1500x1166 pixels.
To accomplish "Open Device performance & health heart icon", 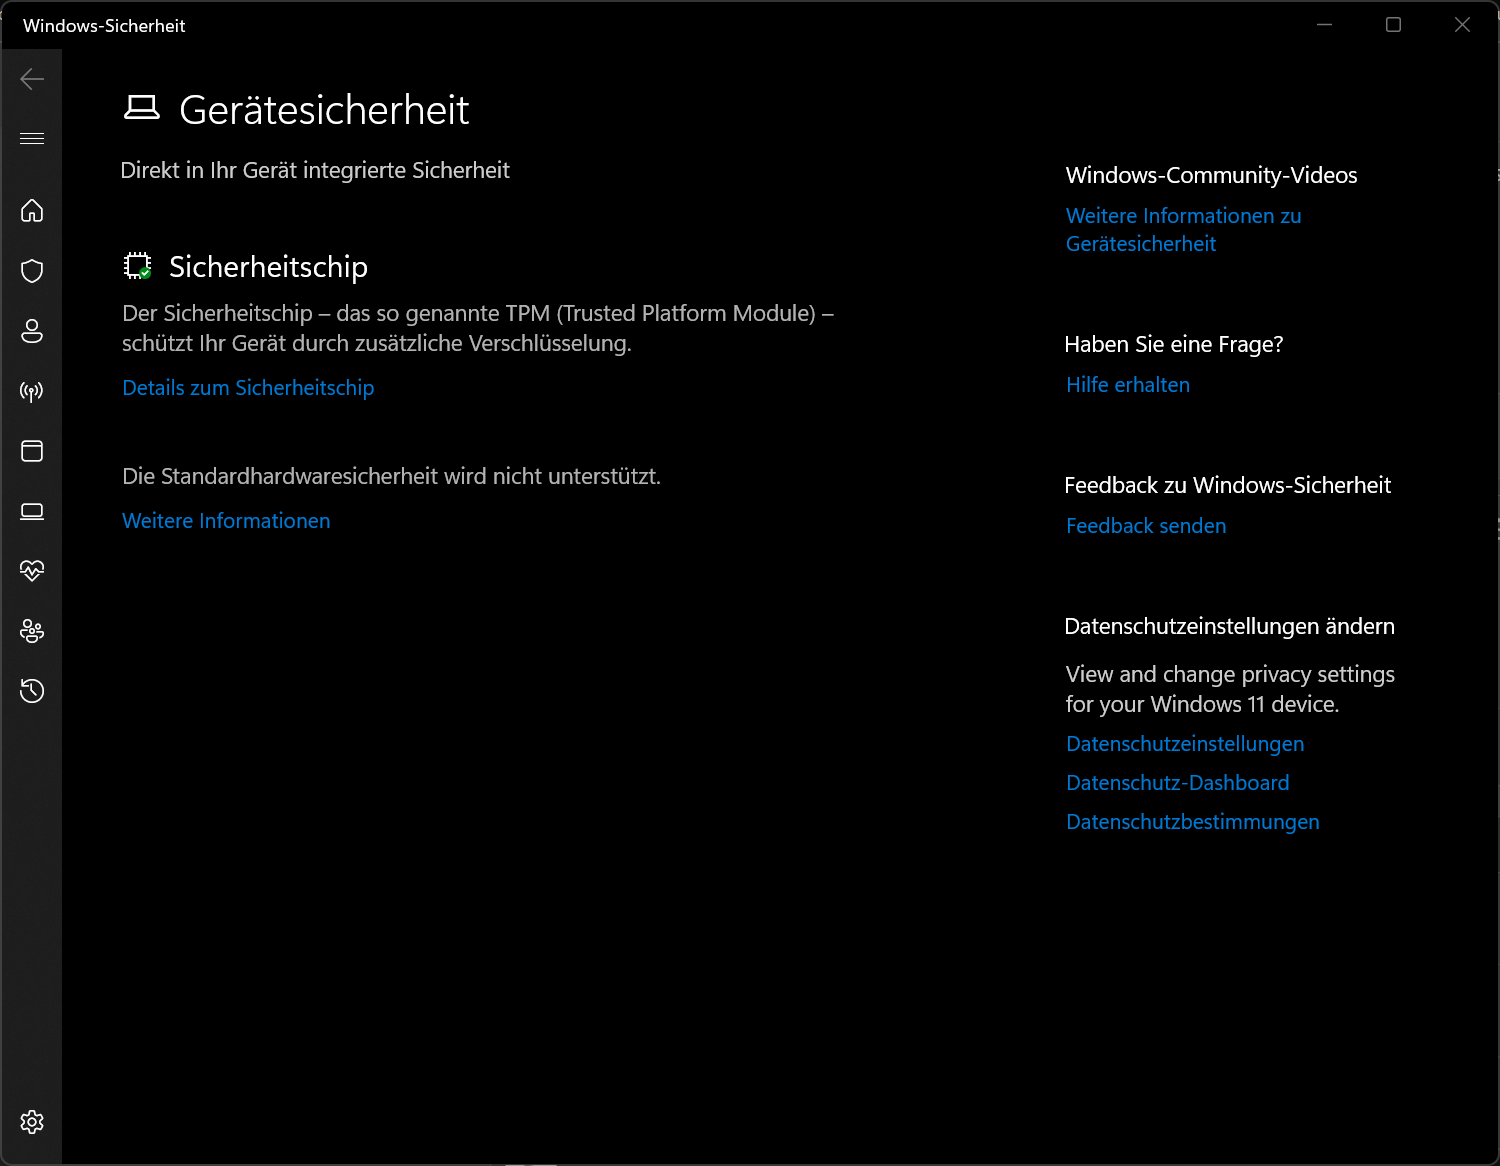I will tap(32, 571).
